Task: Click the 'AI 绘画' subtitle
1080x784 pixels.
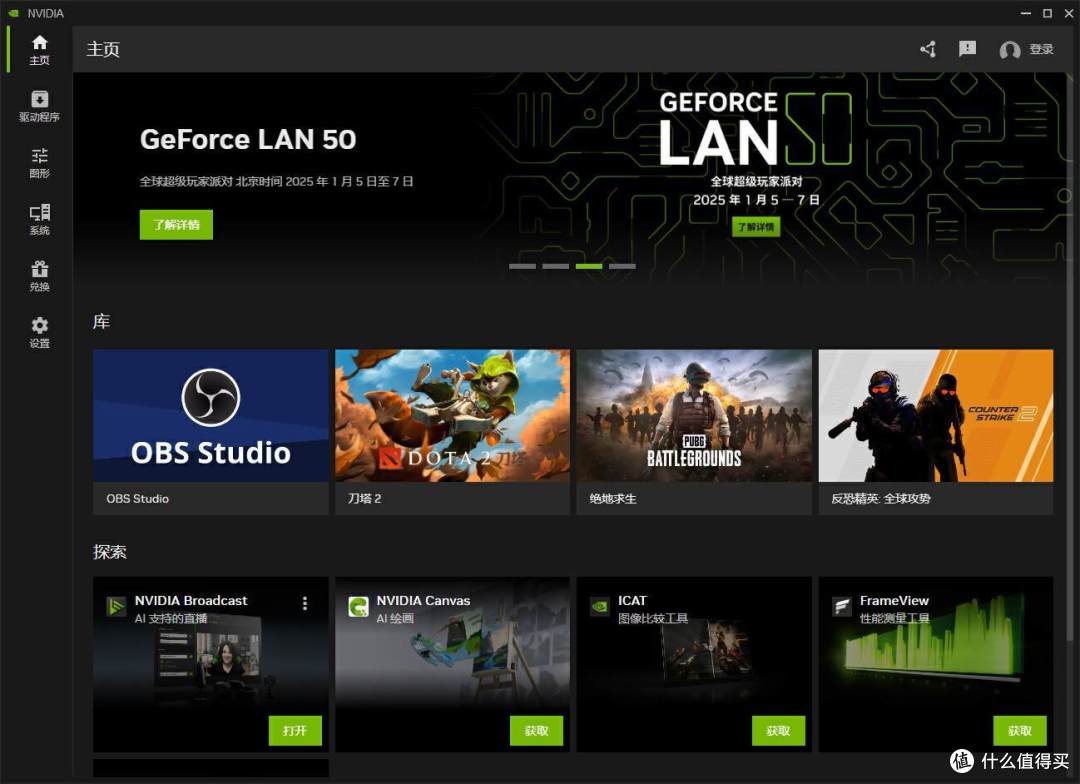Action: pyautogui.click(x=395, y=619)
